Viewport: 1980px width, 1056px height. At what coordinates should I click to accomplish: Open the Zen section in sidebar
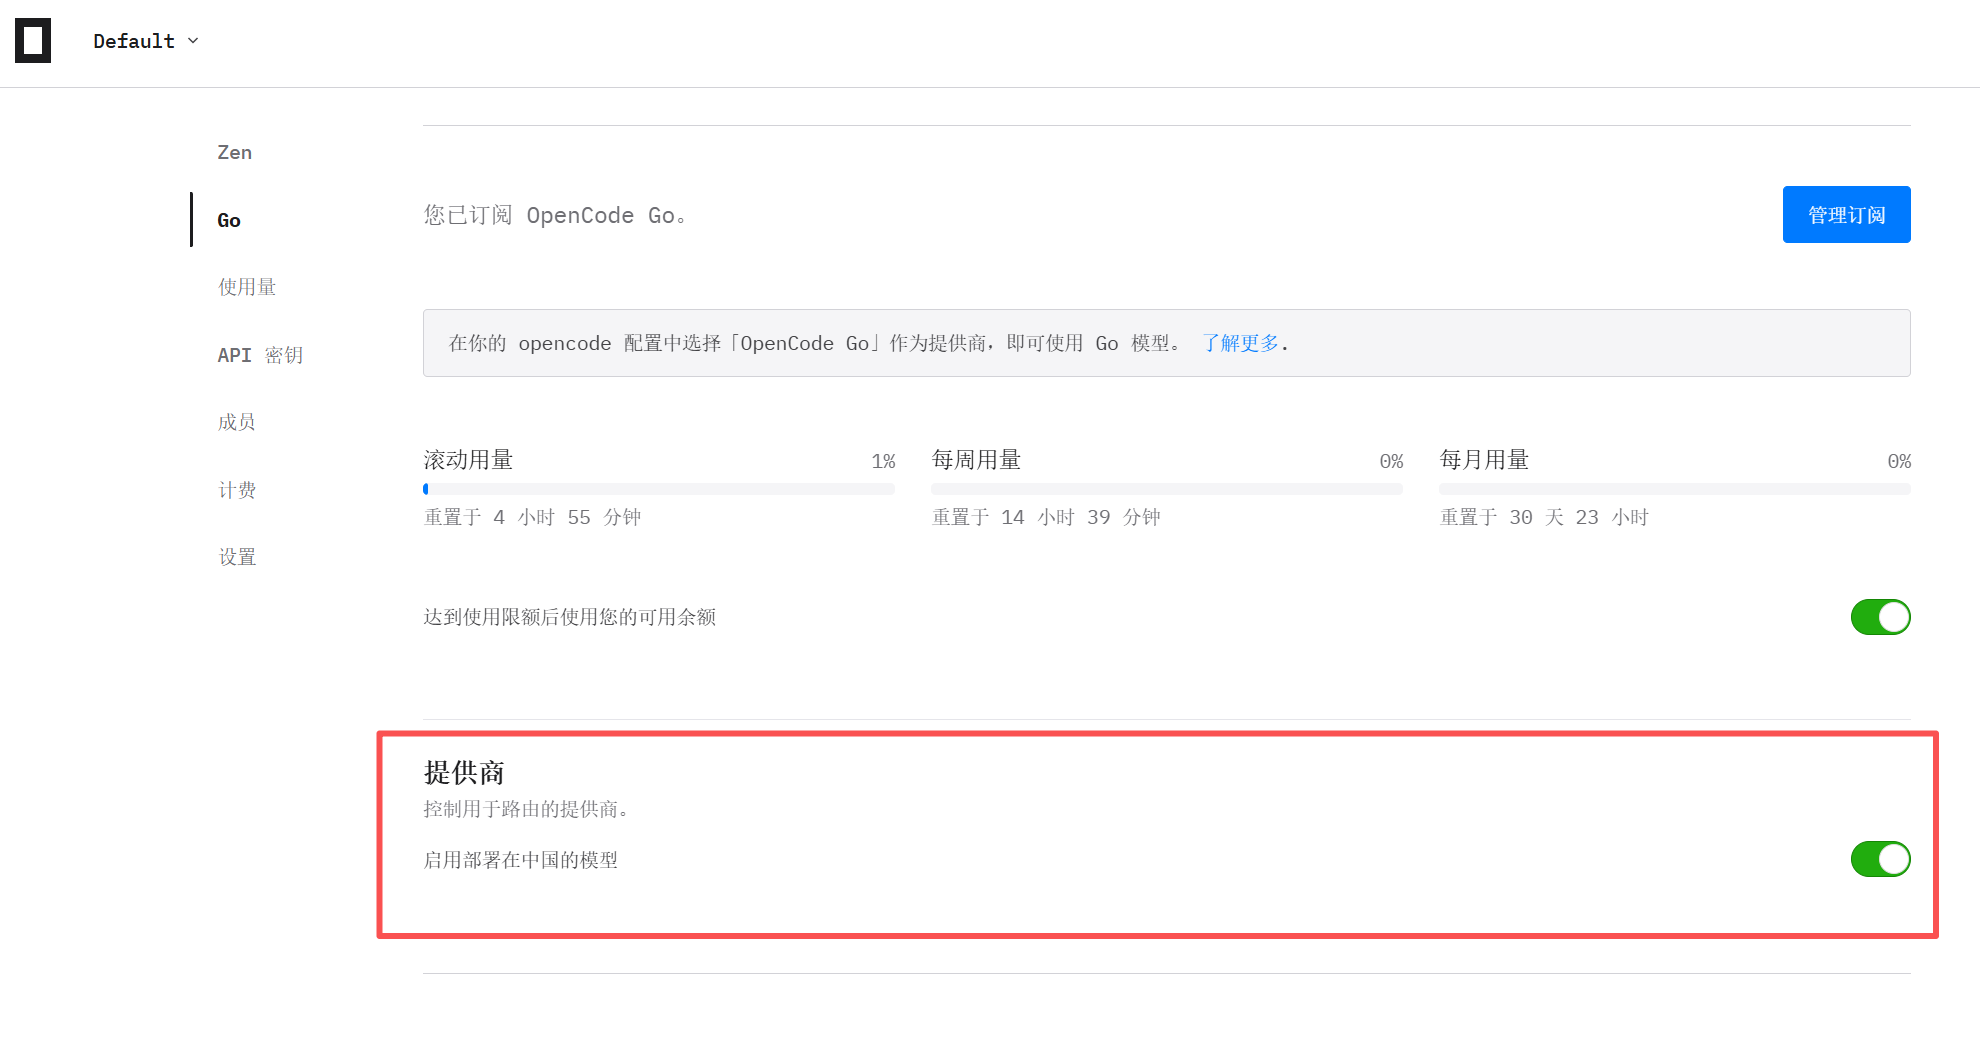pyautogui.click(x=235, y=152)
